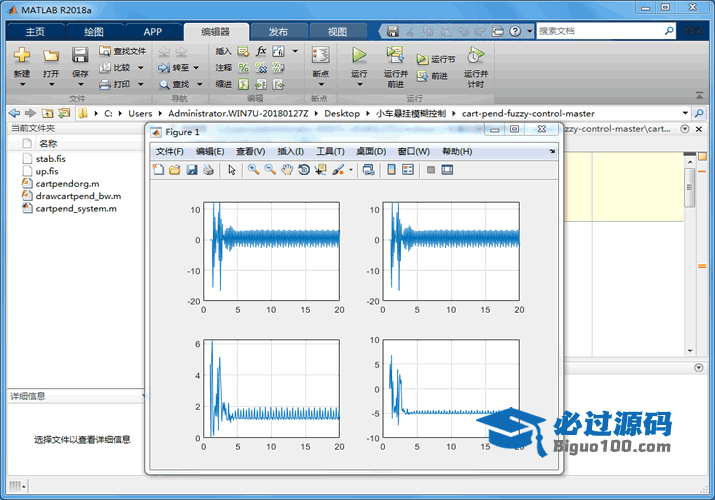Image resolution: width=715 pixels, height=500 pixels.
Task: Open a file using Figure 1's Open icon
Action: (175, 170)
